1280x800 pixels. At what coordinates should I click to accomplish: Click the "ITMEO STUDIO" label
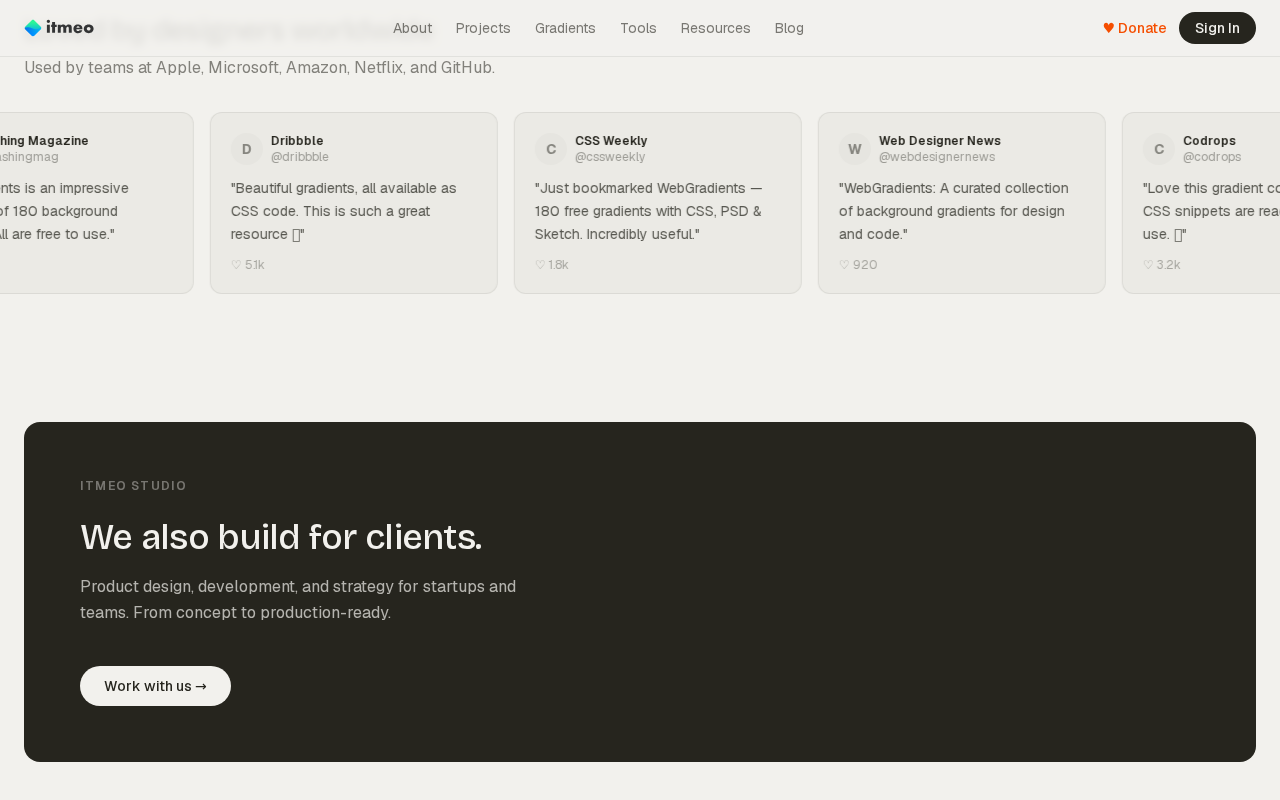[x=133, y=486]
